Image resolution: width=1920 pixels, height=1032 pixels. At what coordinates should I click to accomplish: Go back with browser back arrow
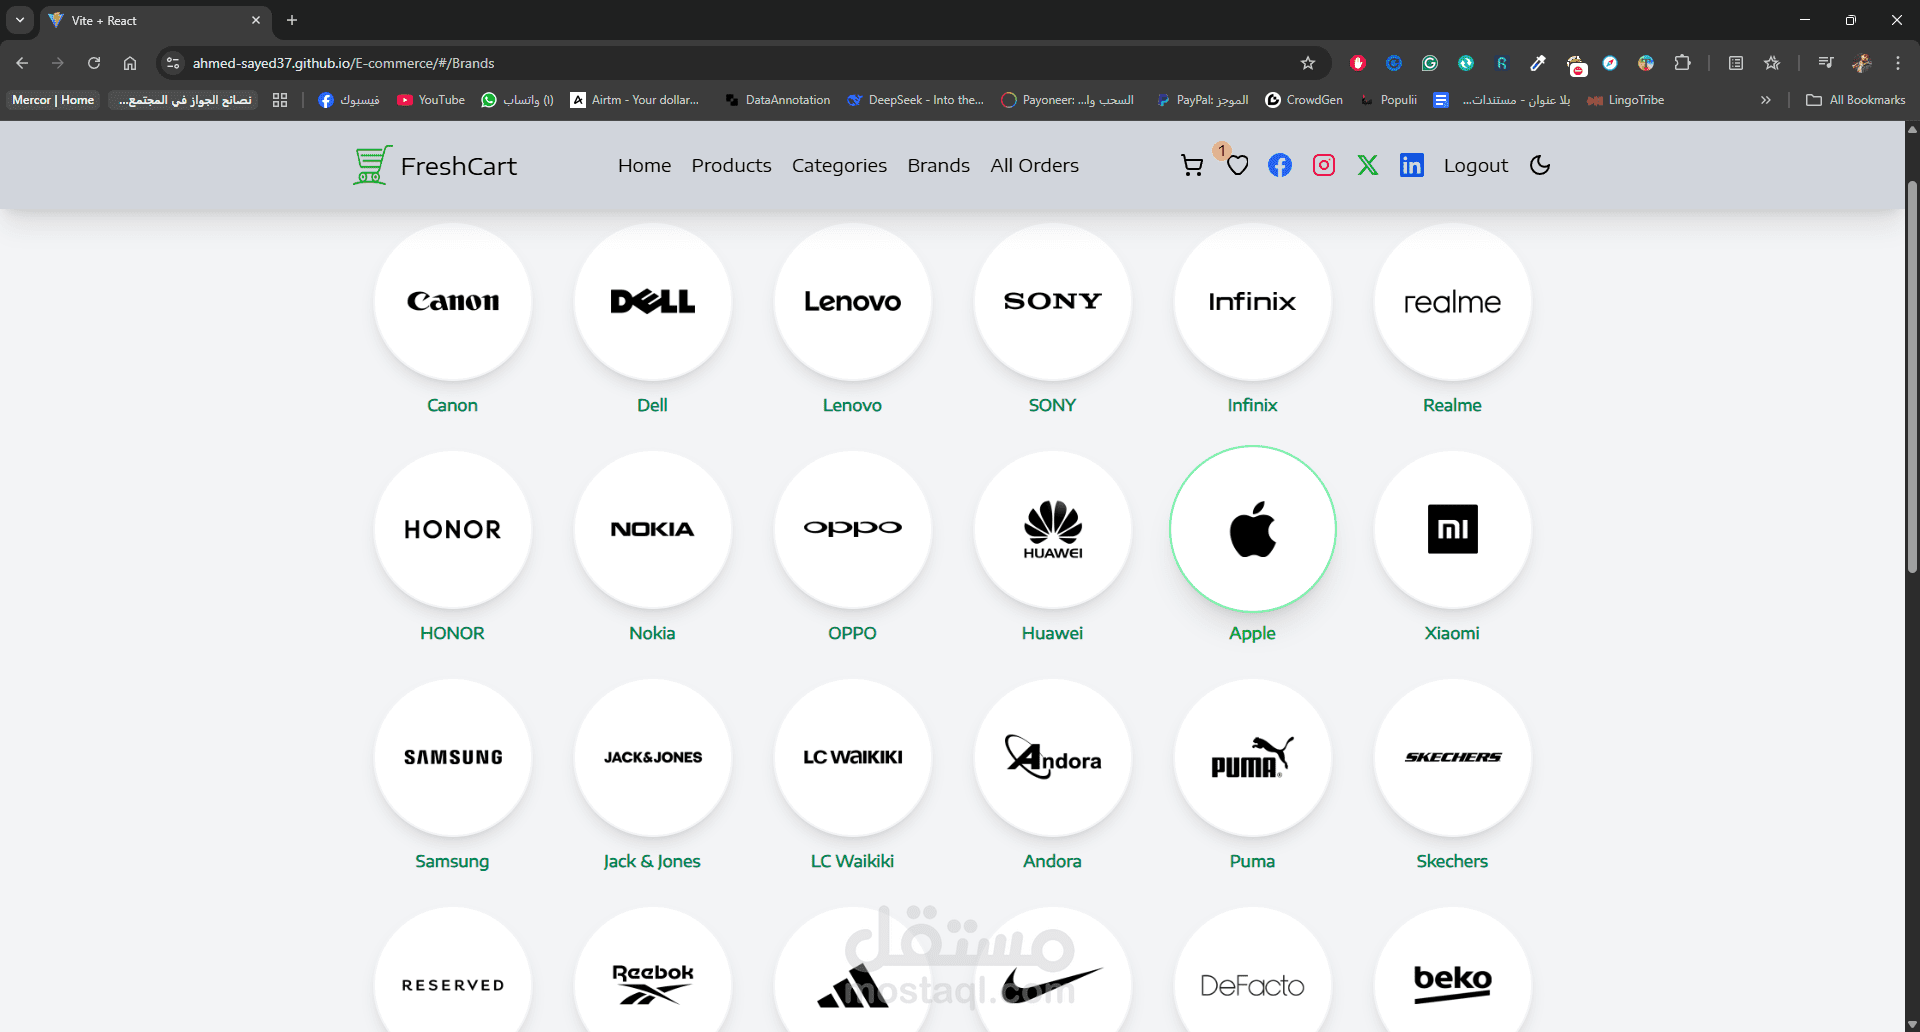22,63
